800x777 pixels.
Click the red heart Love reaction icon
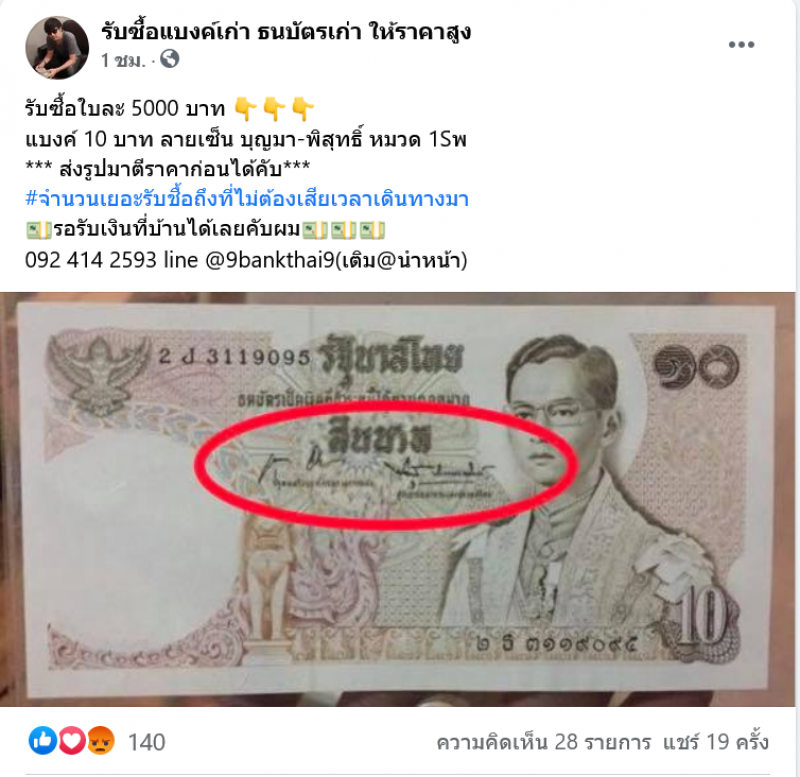tap(71, 740)
